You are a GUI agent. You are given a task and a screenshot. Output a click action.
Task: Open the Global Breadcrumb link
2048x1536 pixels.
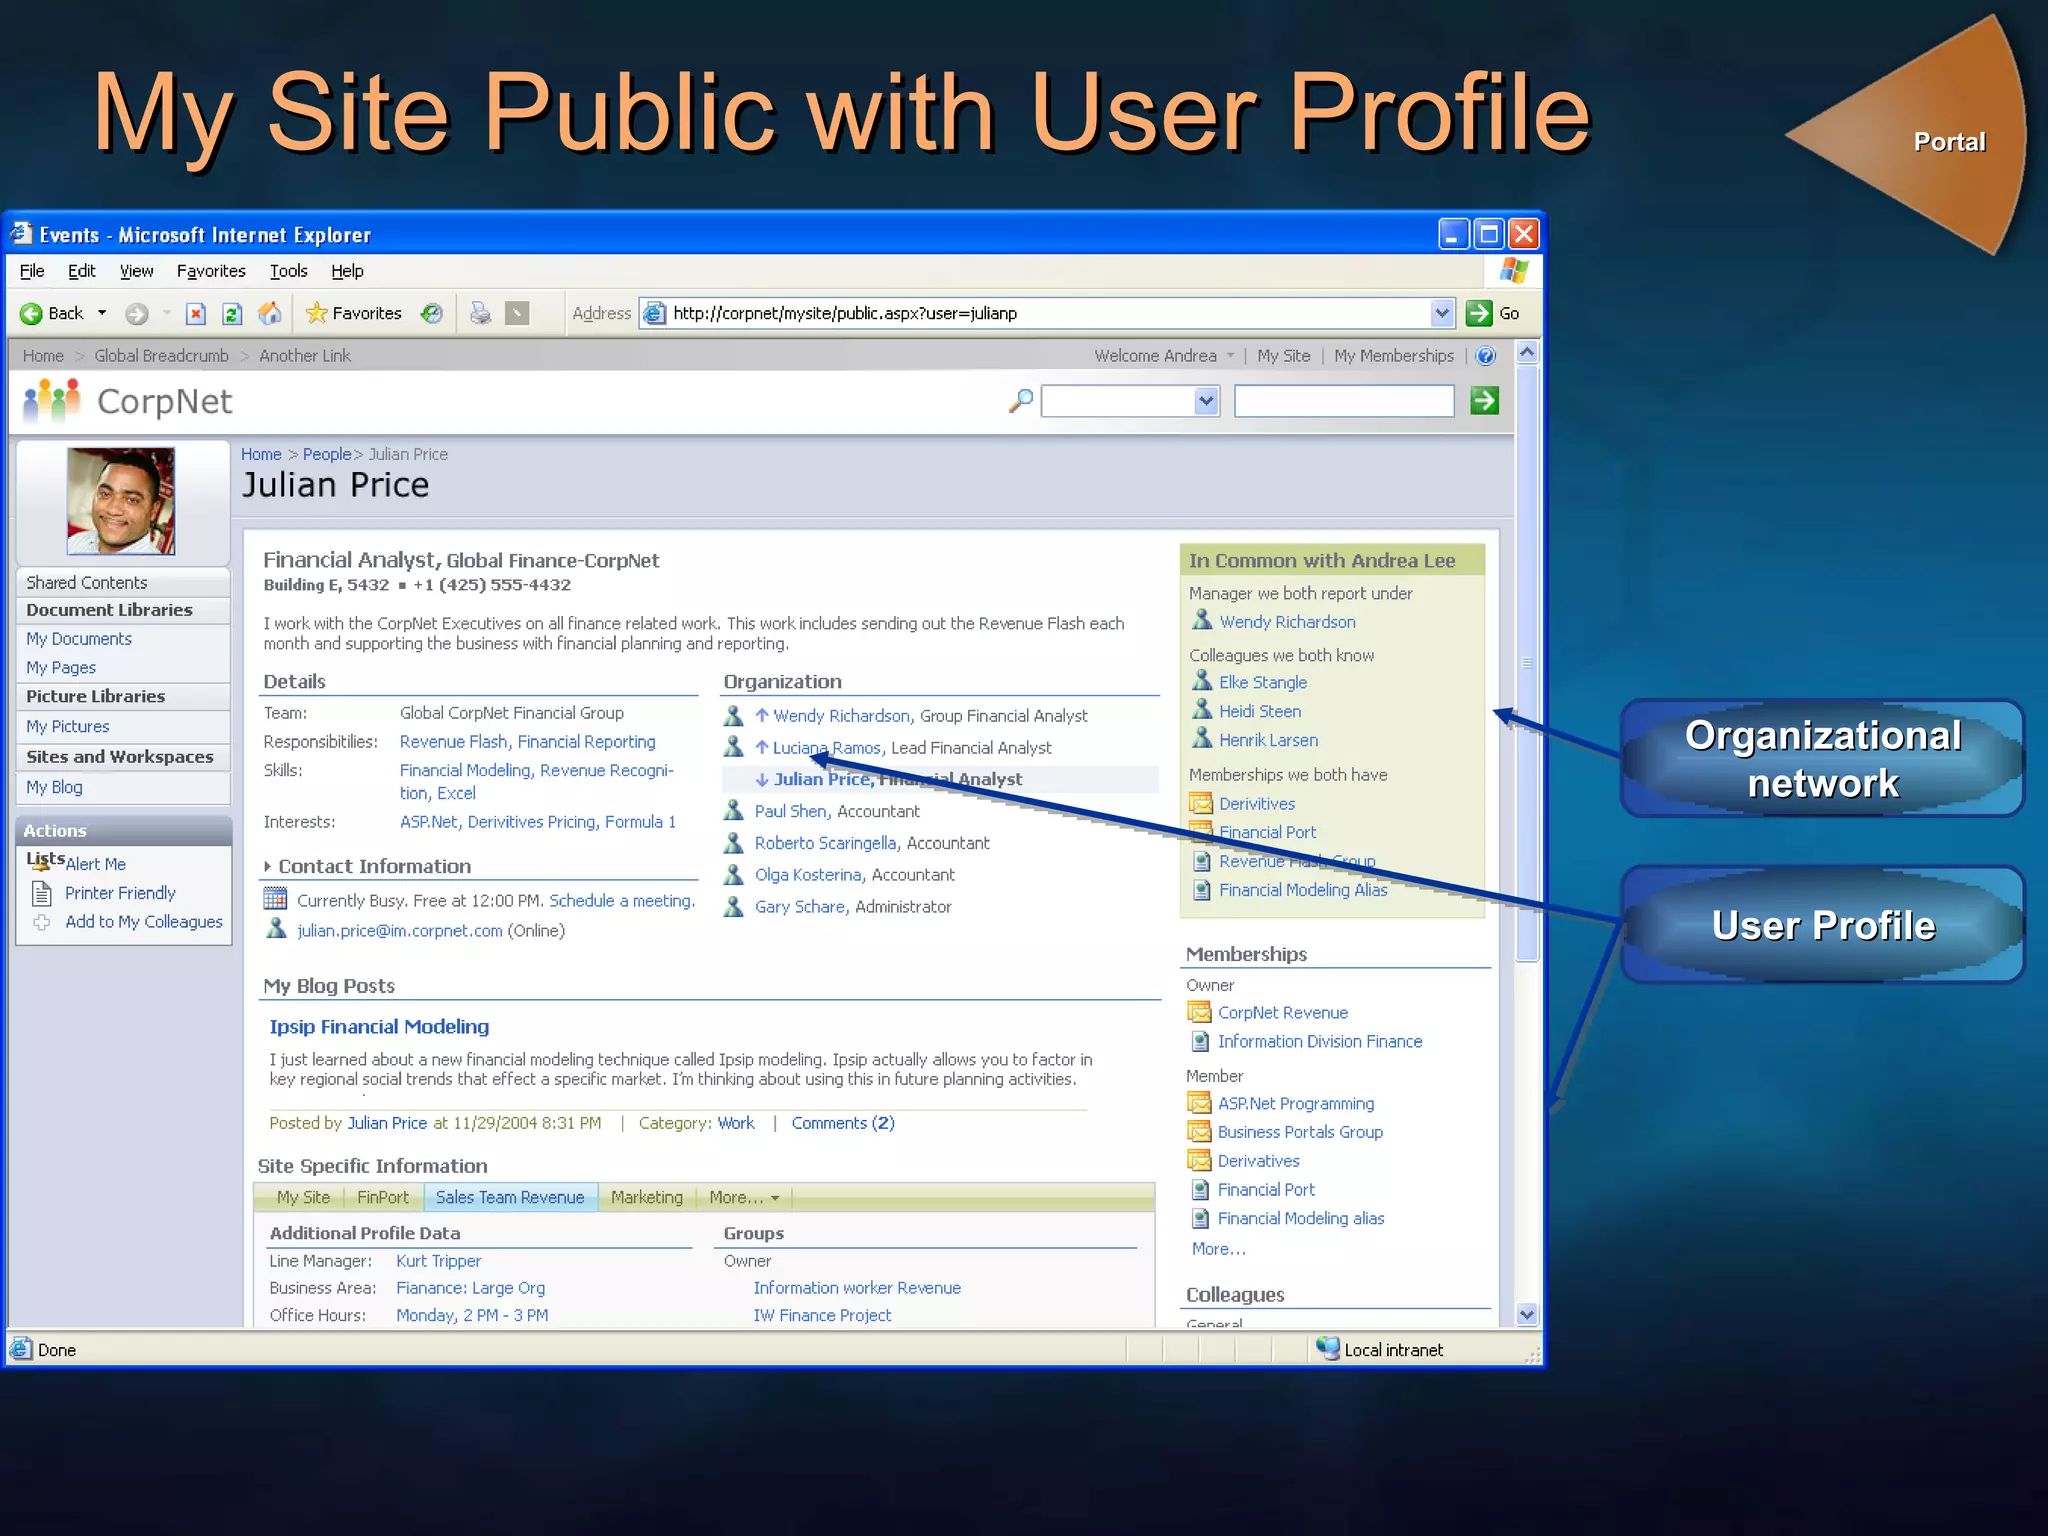pos(161,356)
